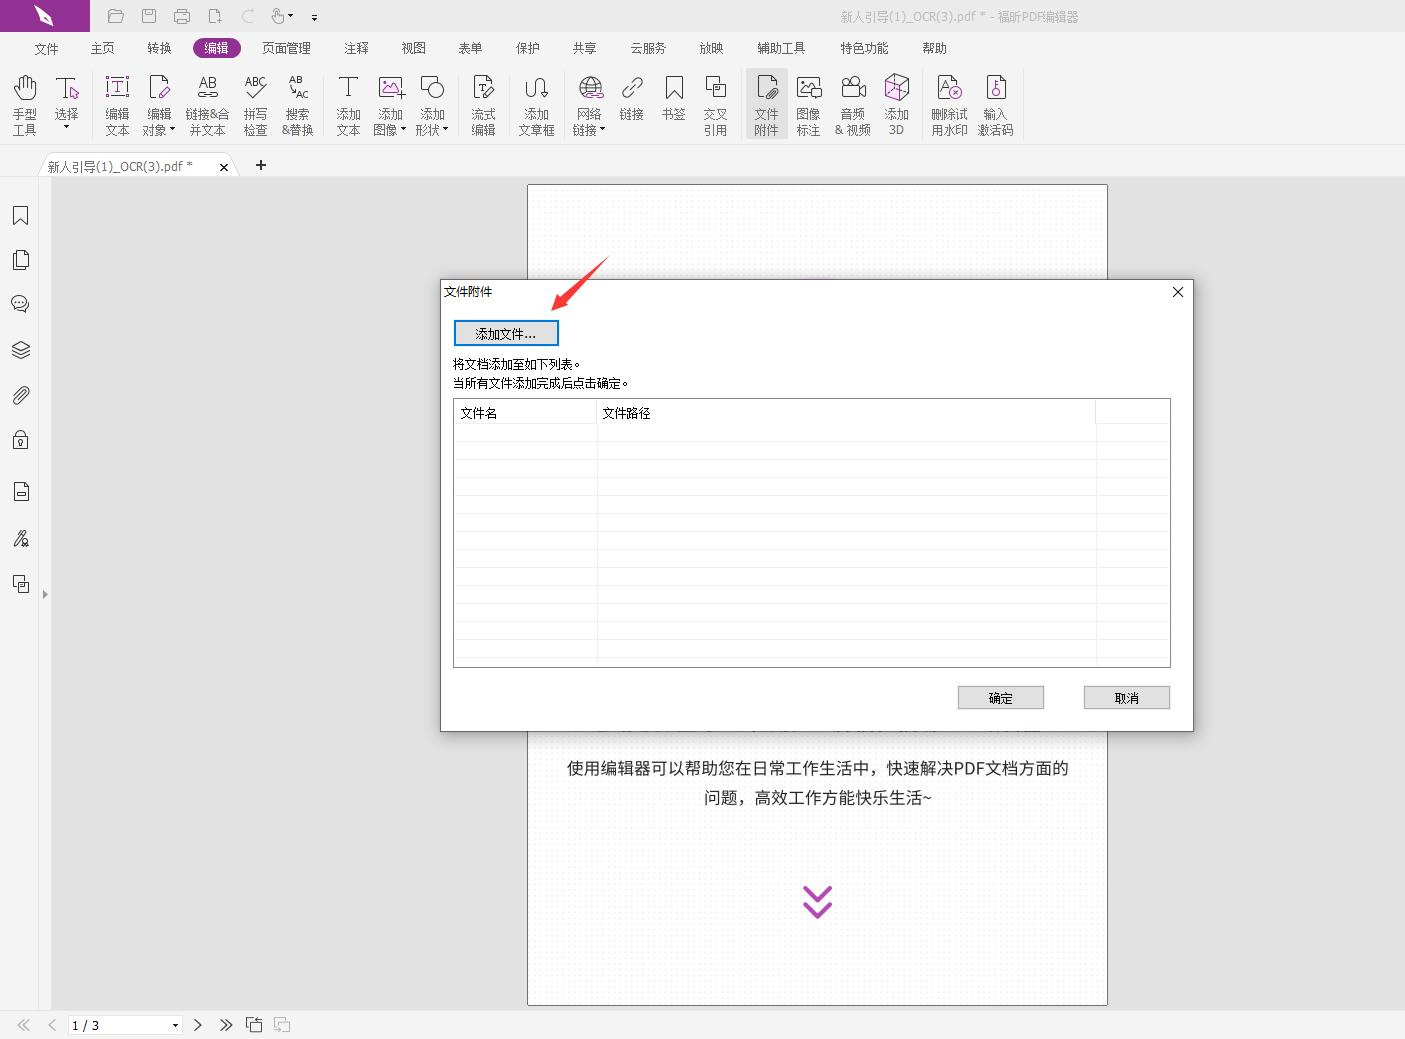Open the 拼写检查 spell check tool
1405x1039 pixels.
pos(256,100)
